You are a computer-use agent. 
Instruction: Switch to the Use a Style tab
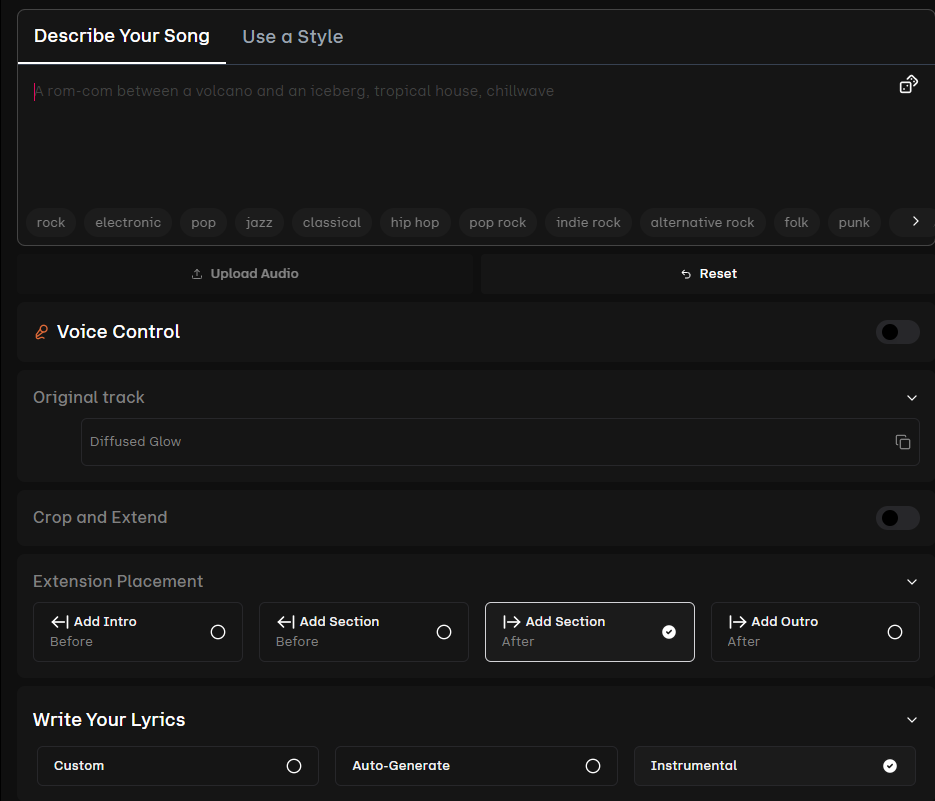click(x=292, y=37)
